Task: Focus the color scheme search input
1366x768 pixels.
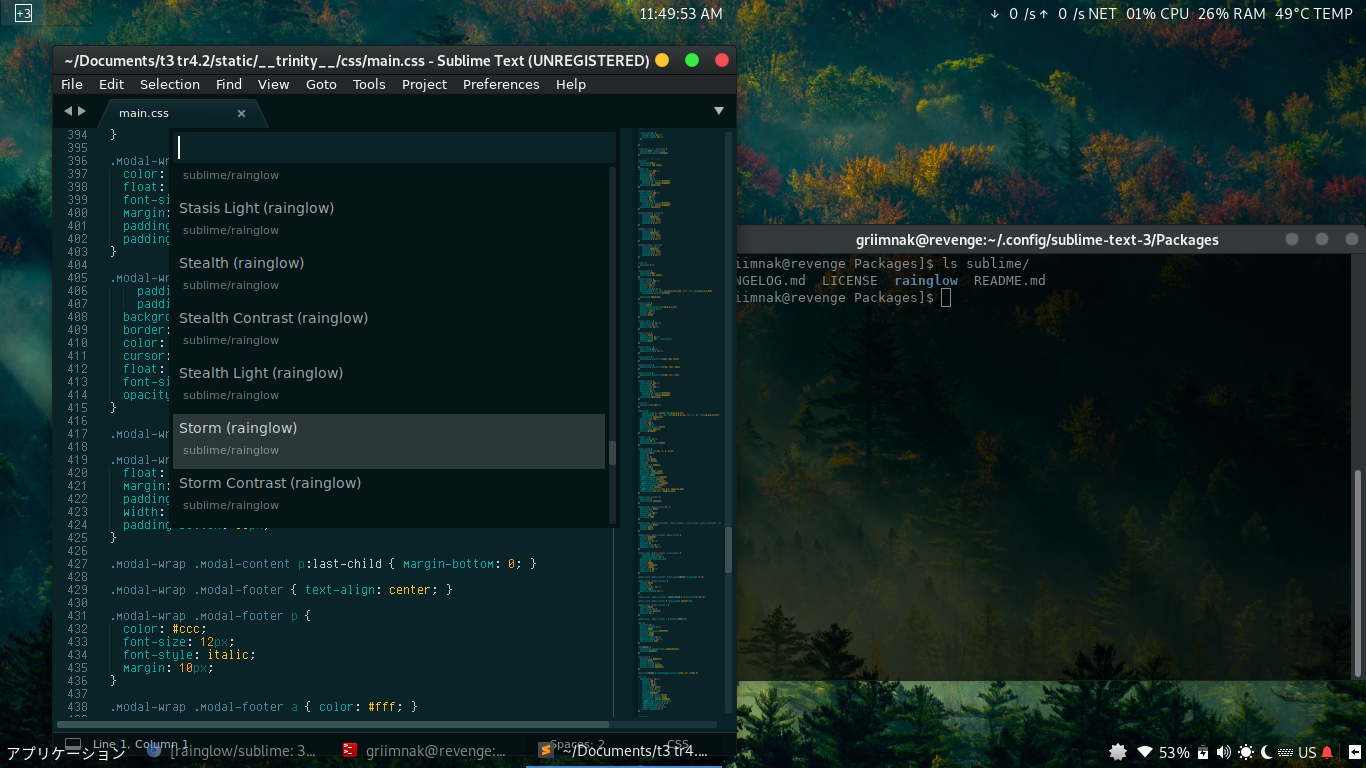Action: click(394, 148)
